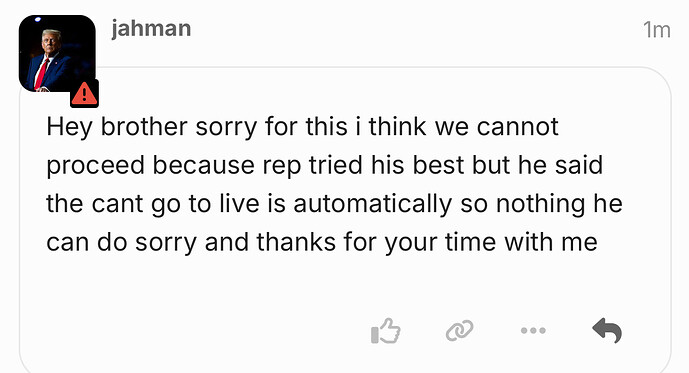
Task: Open the three-dot more actions menu
Action: coord(533,330)
